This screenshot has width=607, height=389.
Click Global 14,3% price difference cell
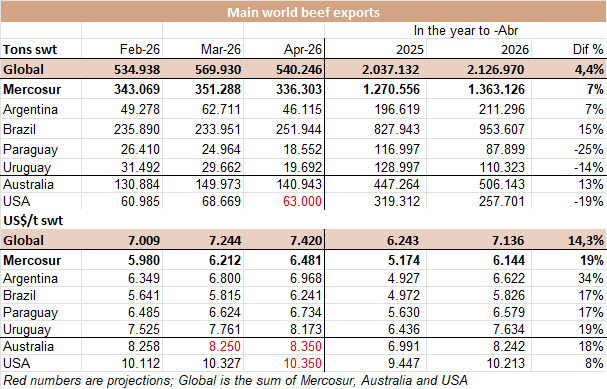(586, 241)
